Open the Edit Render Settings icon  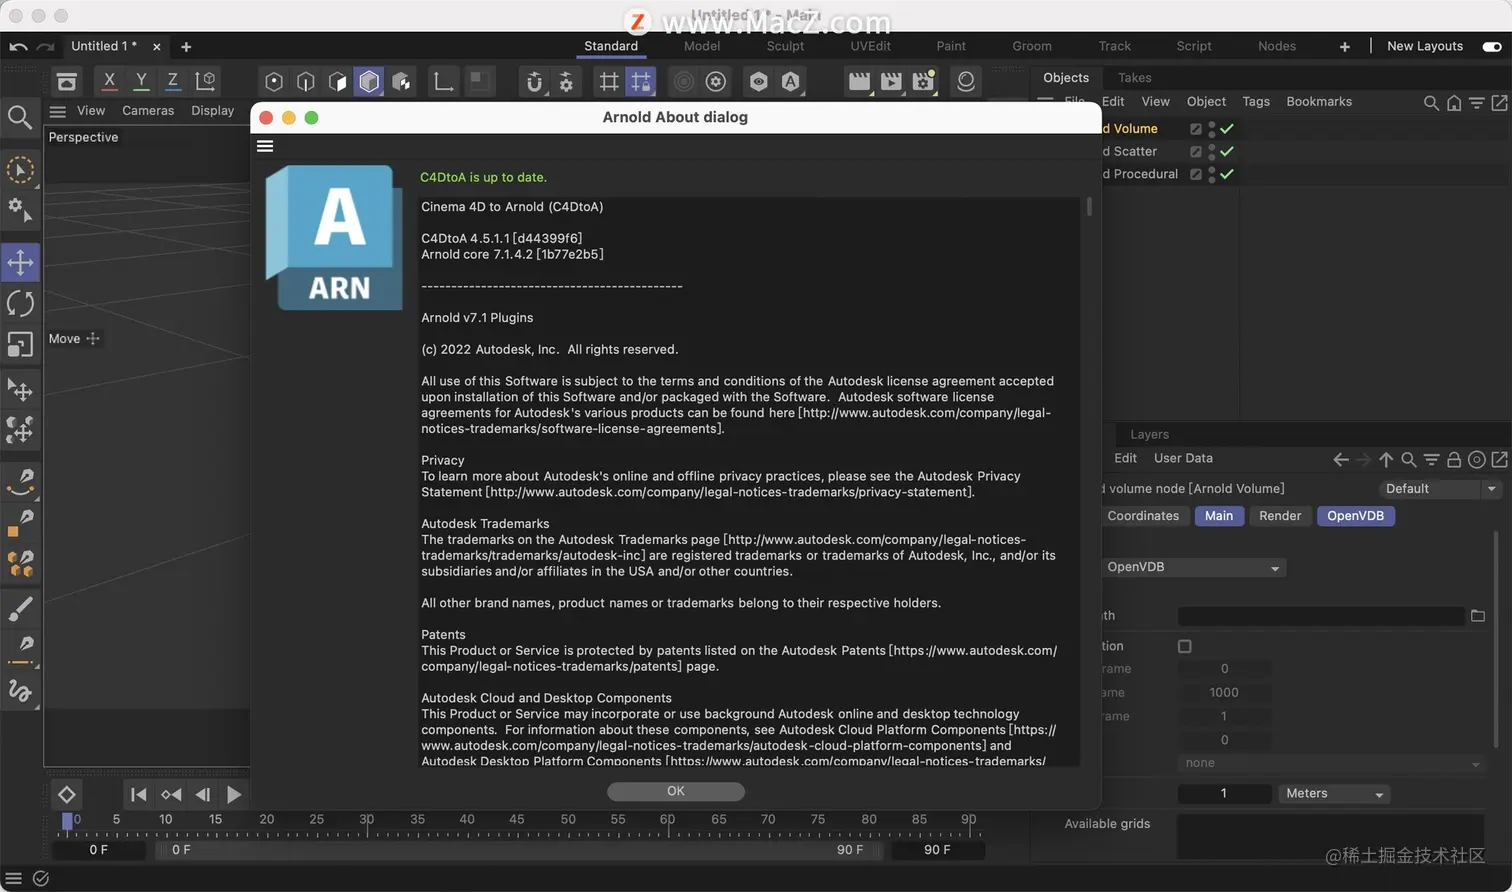click(x=923, y=82)
